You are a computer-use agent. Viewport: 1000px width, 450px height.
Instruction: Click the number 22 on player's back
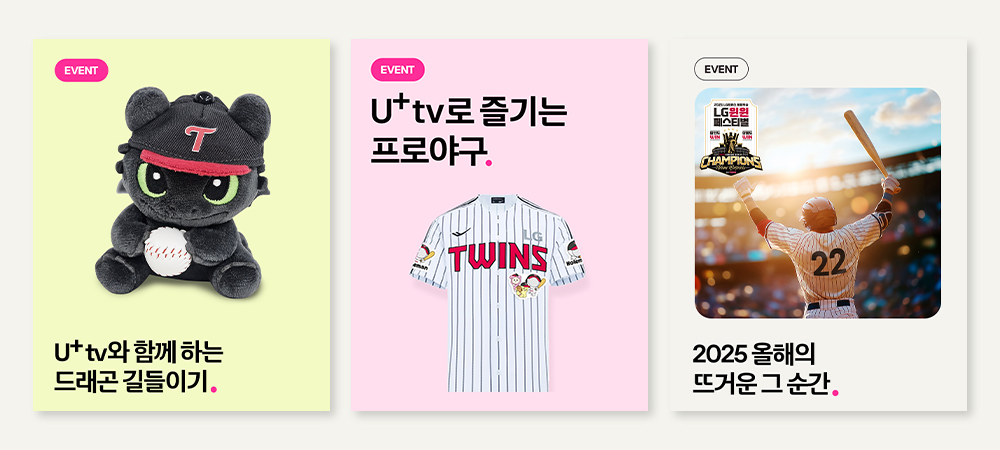pyautogui.click(x=829, y=262)
